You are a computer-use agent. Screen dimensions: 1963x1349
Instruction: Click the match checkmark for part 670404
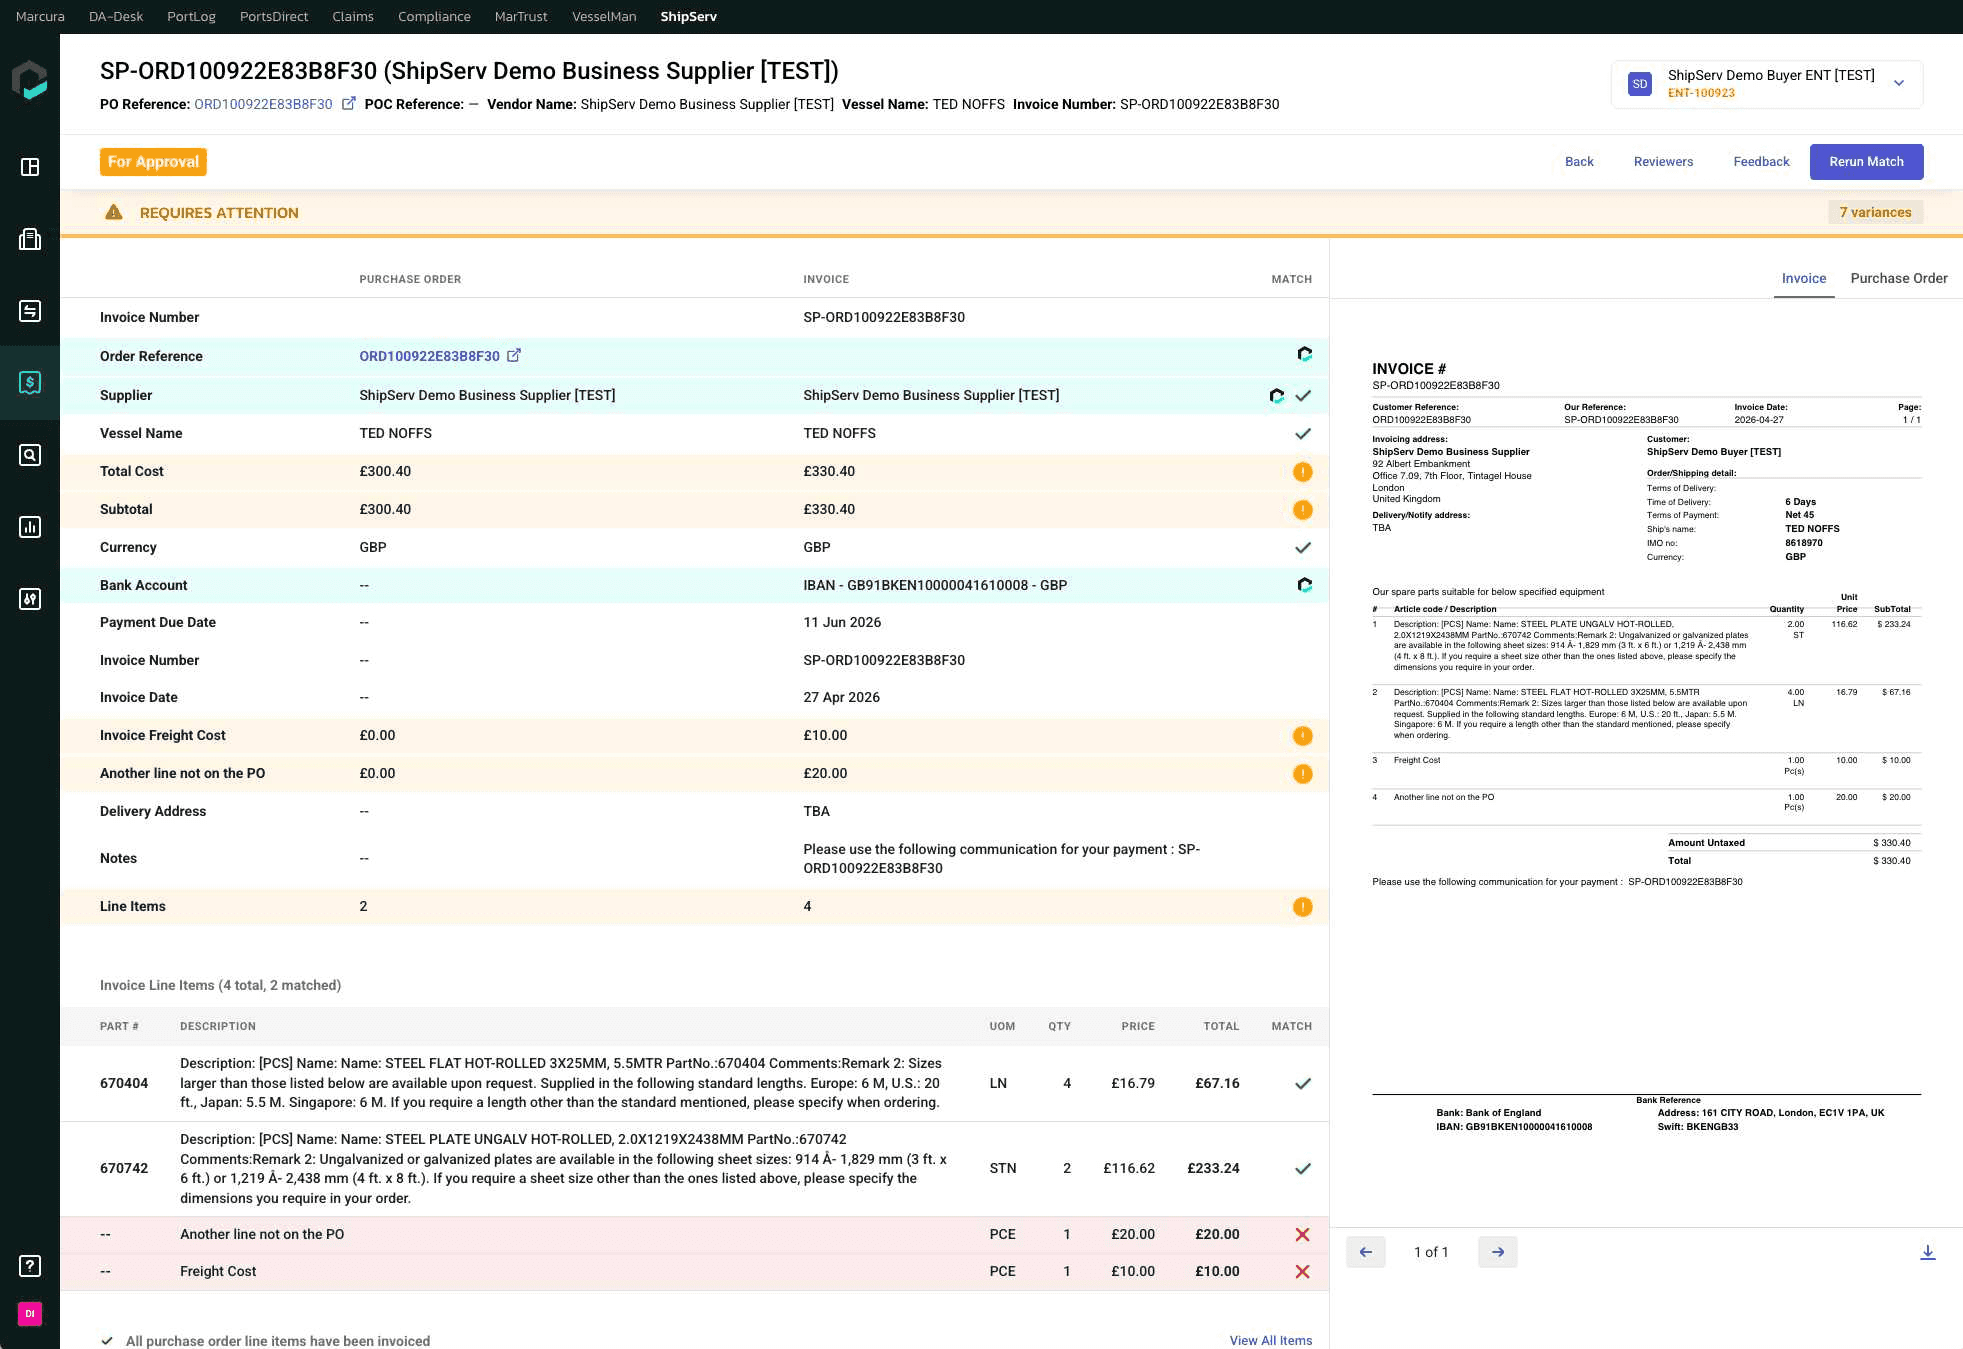coord(1302,1084)
